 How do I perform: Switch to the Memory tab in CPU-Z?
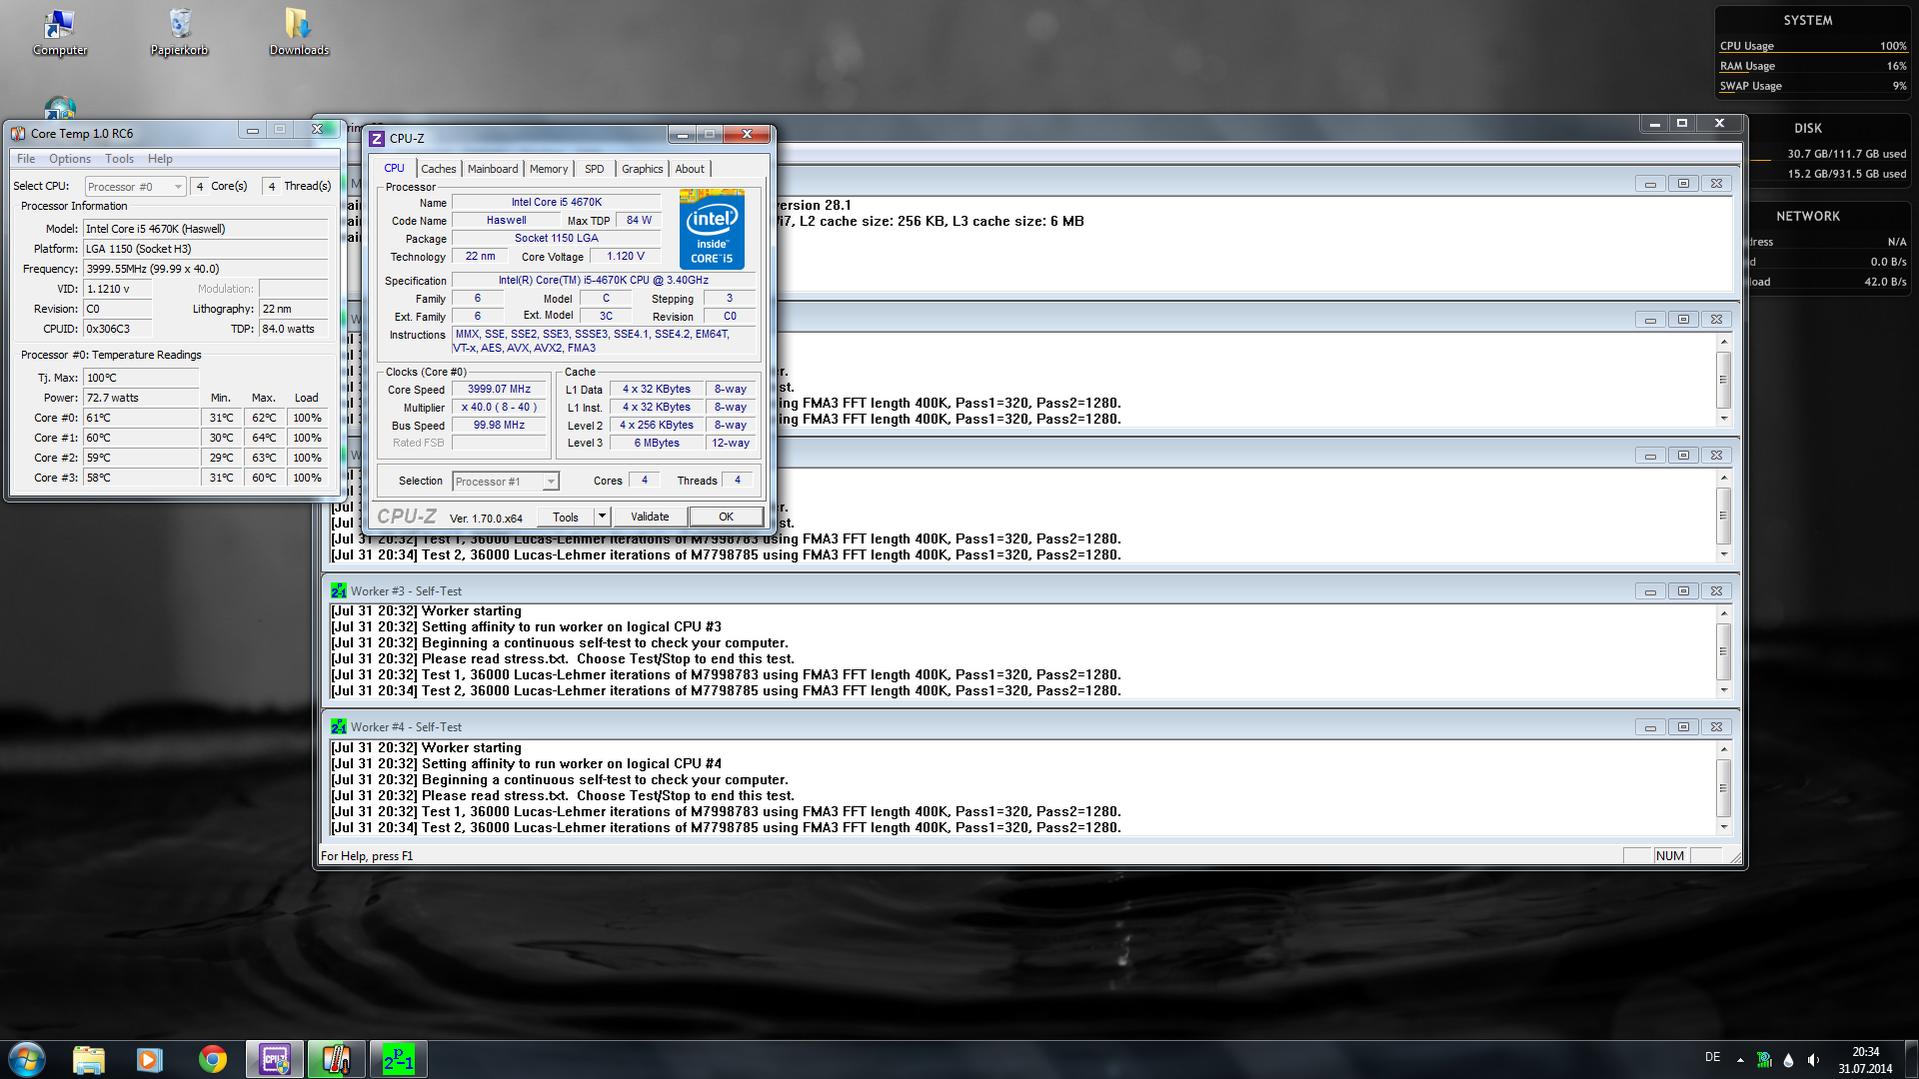[x=549, y=169]
